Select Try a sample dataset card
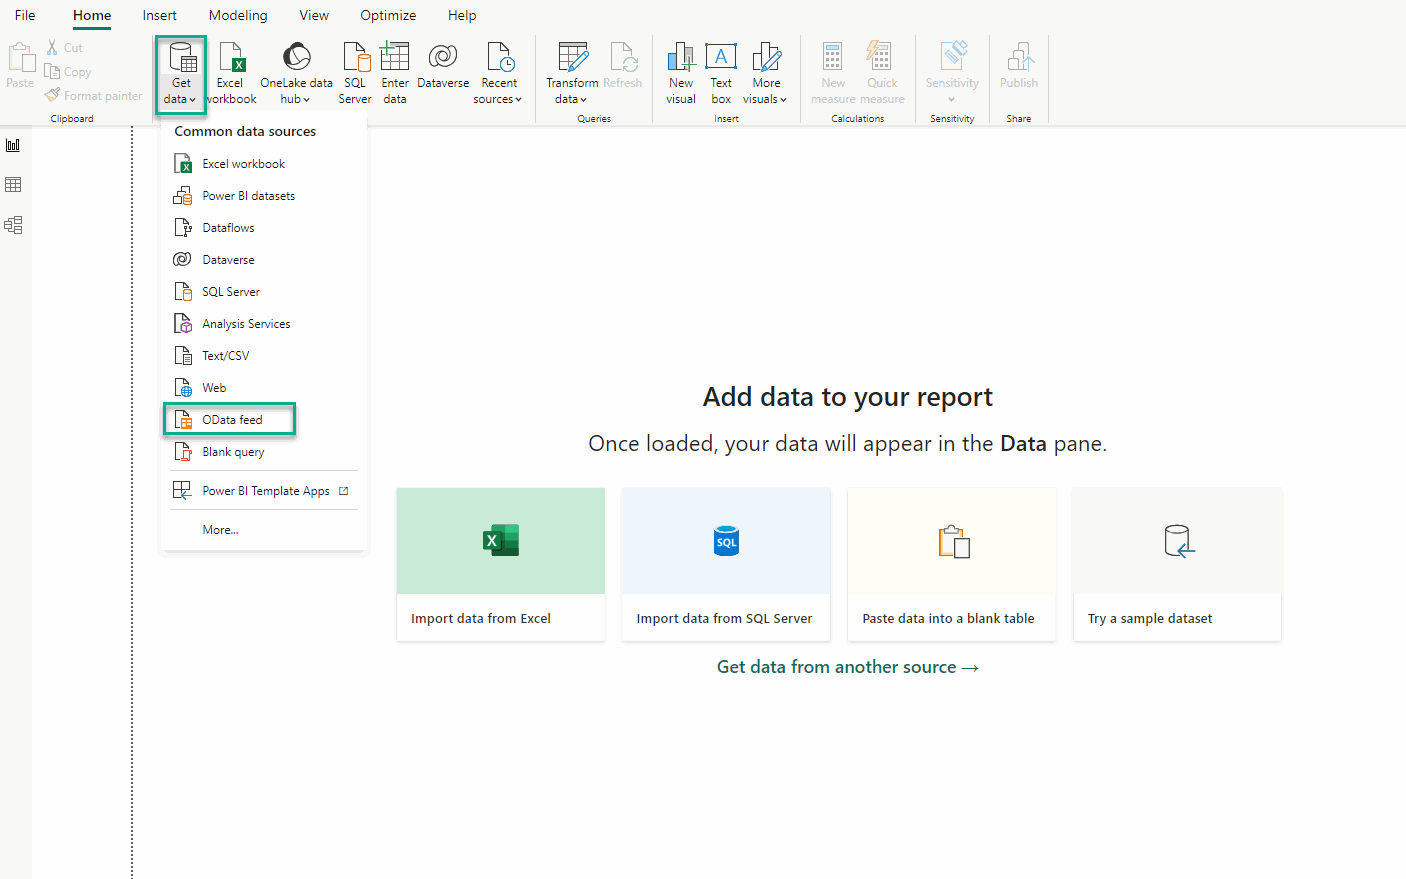Screen dimensions: 1406x879 (x=1177, y=564)
